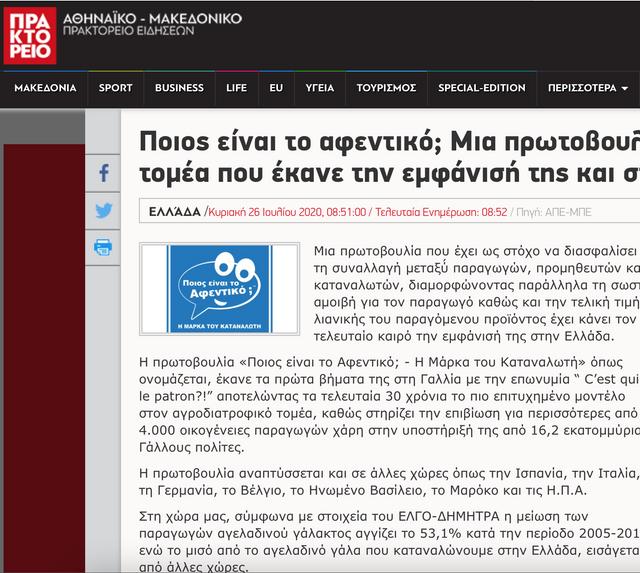This screenshot has width=640, height=573.
Task: Open the blue Ποιος είναι το Αφεντικό image
Action: pos(220,289)
